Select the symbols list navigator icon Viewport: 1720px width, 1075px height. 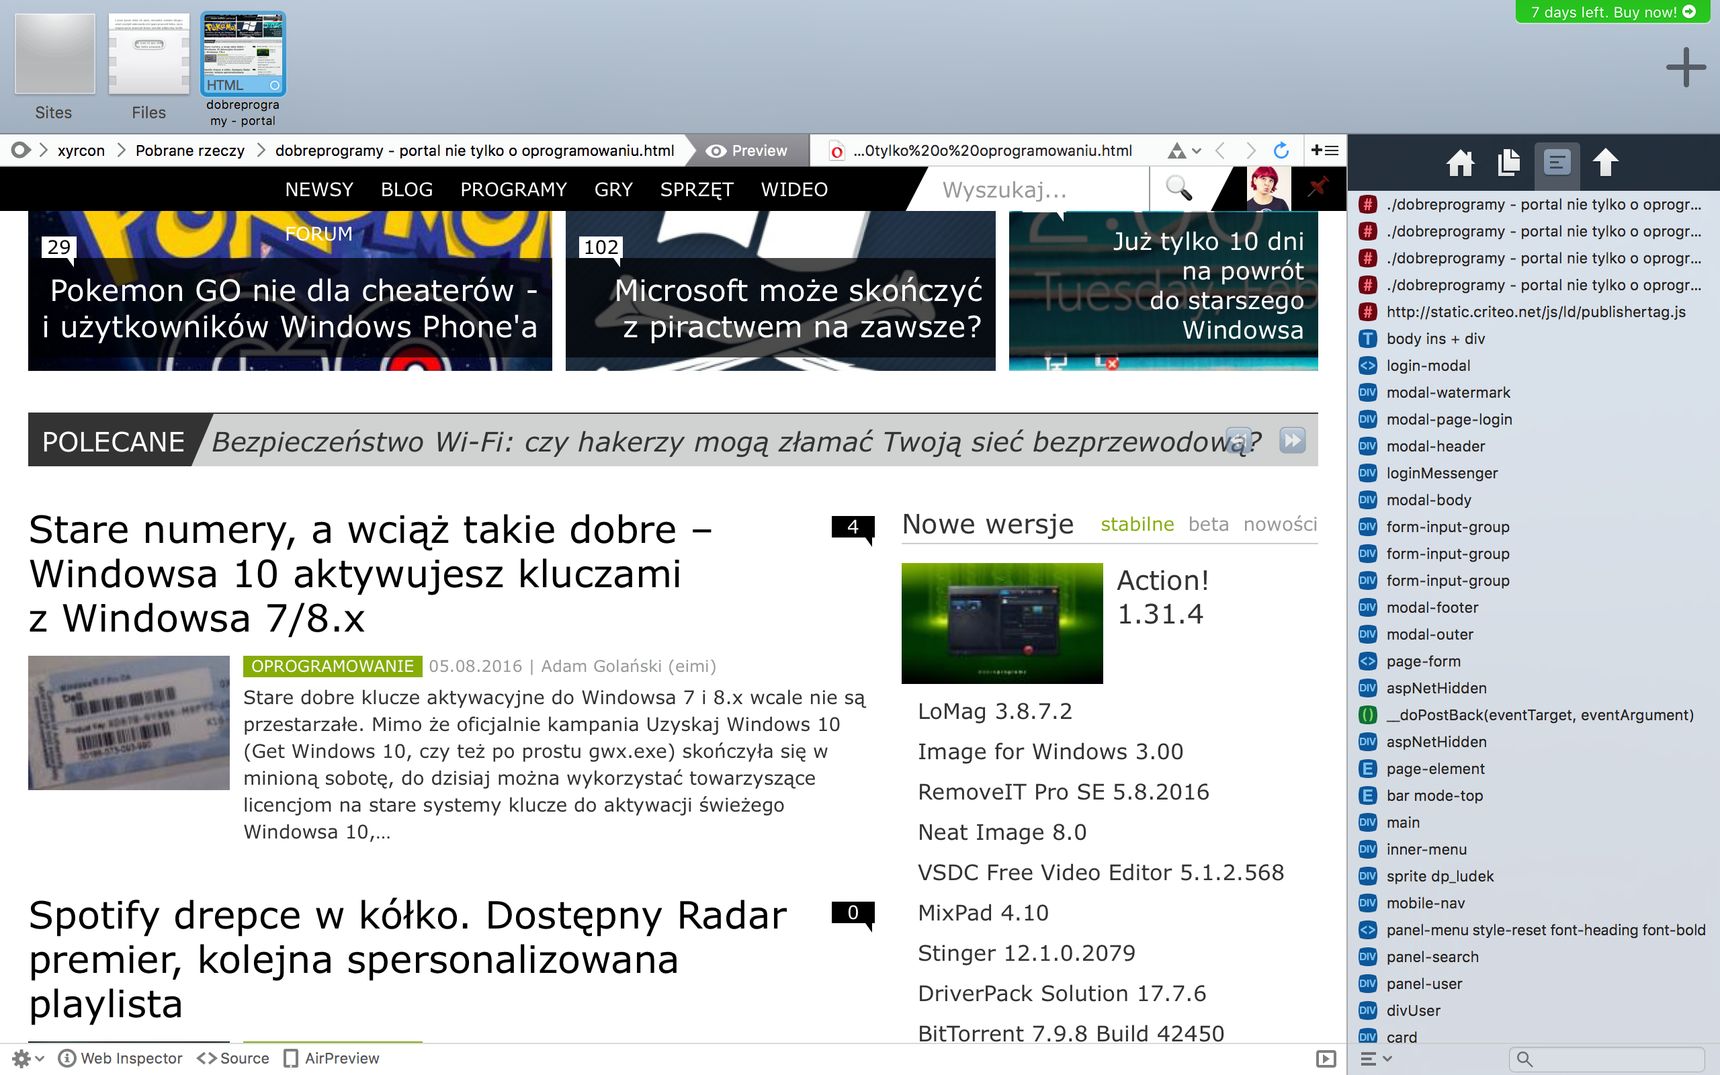[x=1557, y=162]
